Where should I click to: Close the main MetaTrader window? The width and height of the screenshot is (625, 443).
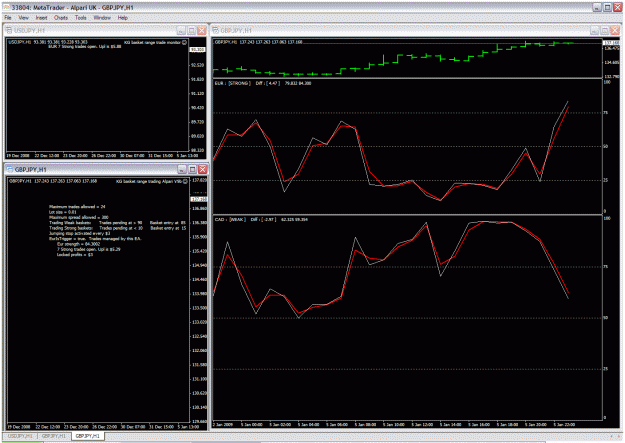[x=618, y=7]
